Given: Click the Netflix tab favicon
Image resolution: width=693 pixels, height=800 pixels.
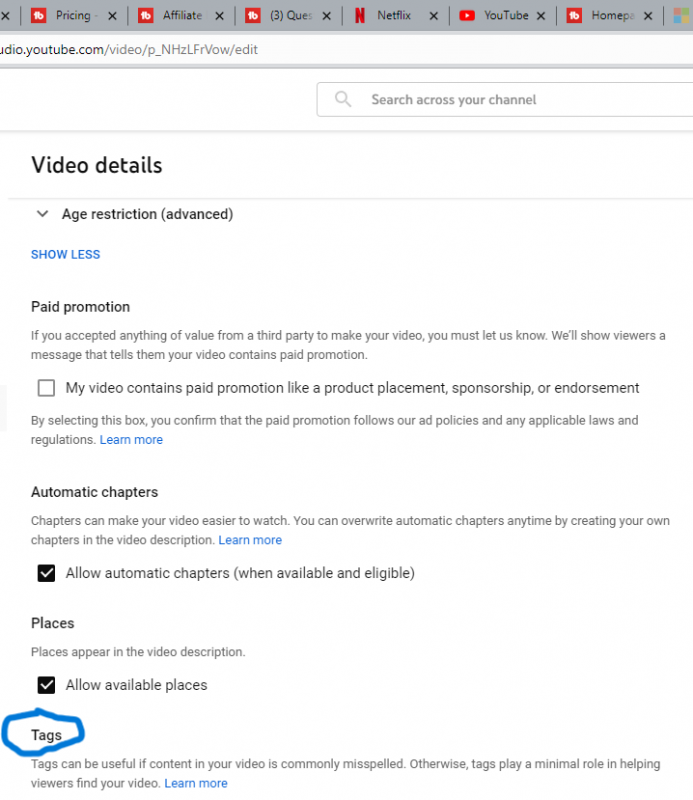Looking at the screenshot, I should [360, 16].
